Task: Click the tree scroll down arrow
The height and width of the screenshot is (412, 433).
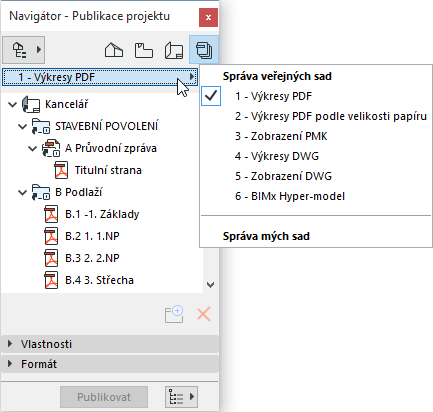Action: pos(210,285)
